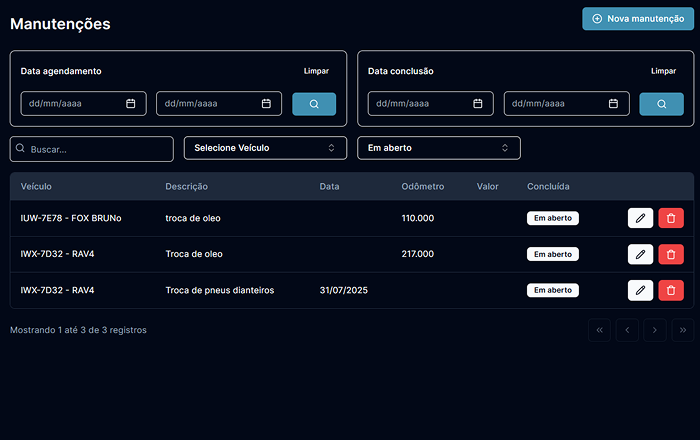The width and height of the screenshot is (700, 440).
Task: Open calendar for first Data agendamento field
Action: point(131,104)
